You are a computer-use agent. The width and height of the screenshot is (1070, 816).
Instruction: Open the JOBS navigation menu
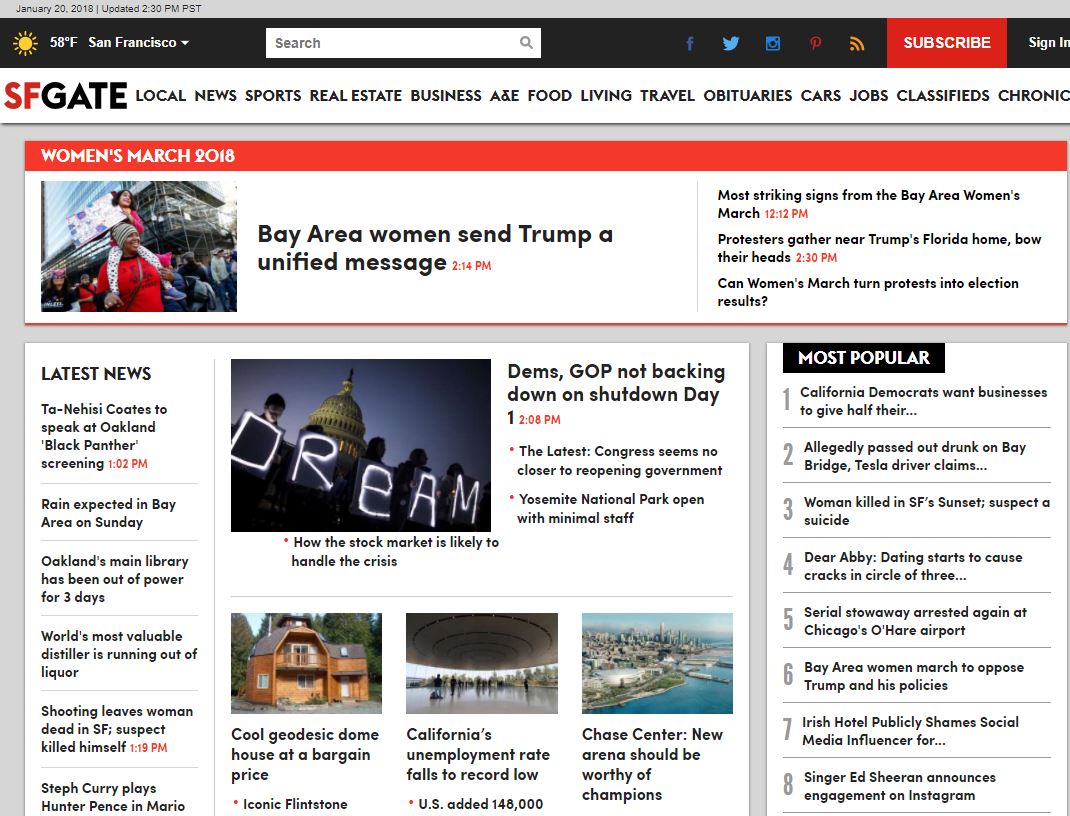pos(869,96)
